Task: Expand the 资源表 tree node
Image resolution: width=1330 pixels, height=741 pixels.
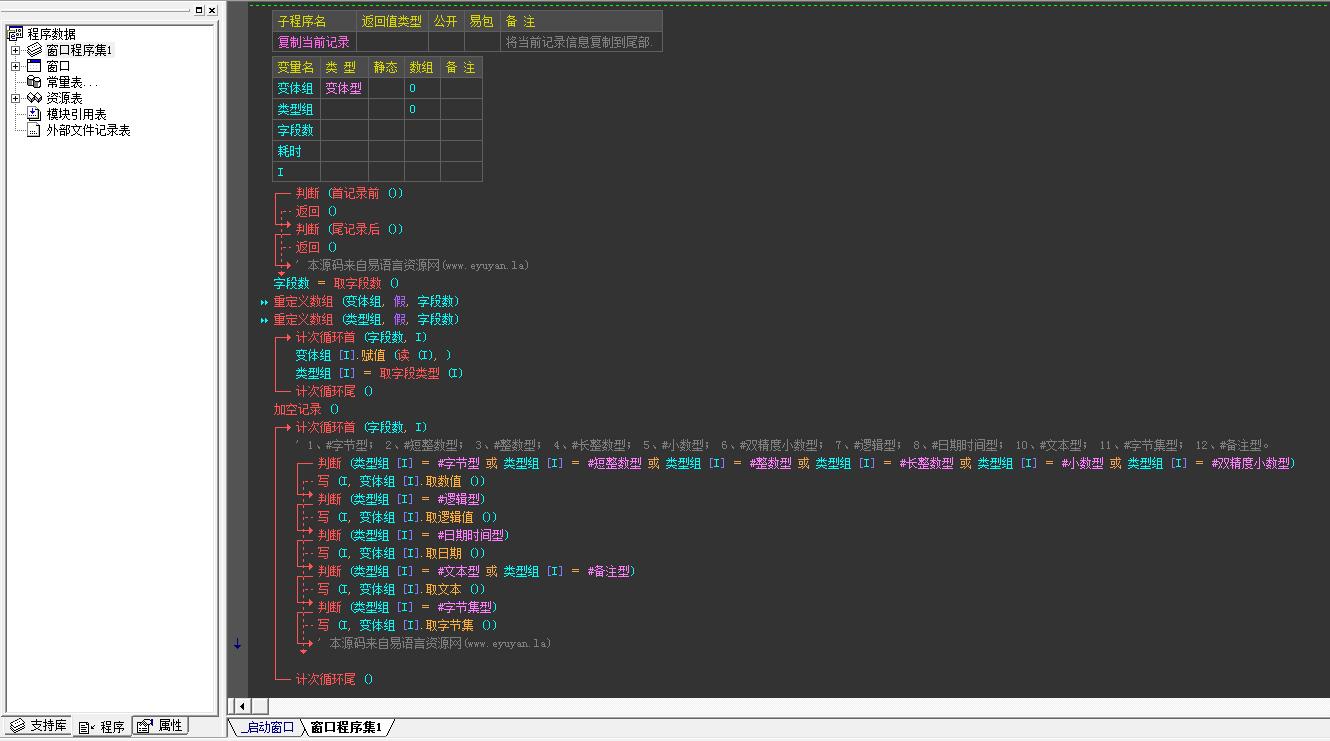Action: click(16, 98)
